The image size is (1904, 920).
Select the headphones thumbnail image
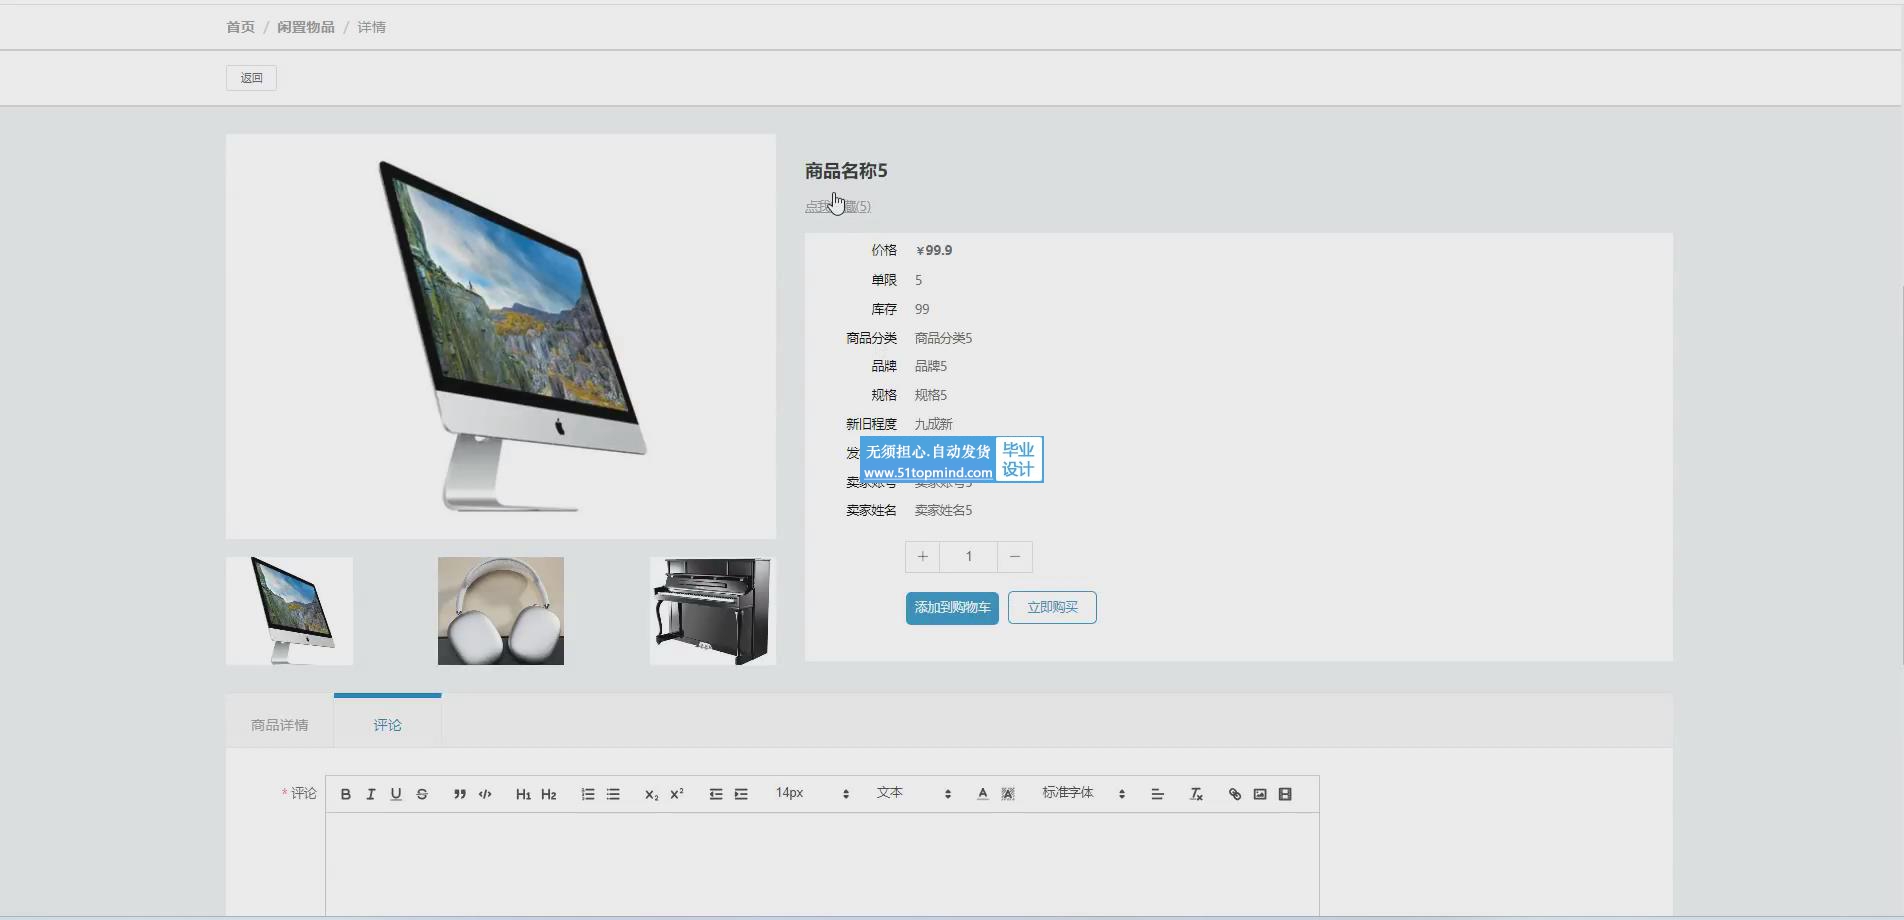[501, 611]
